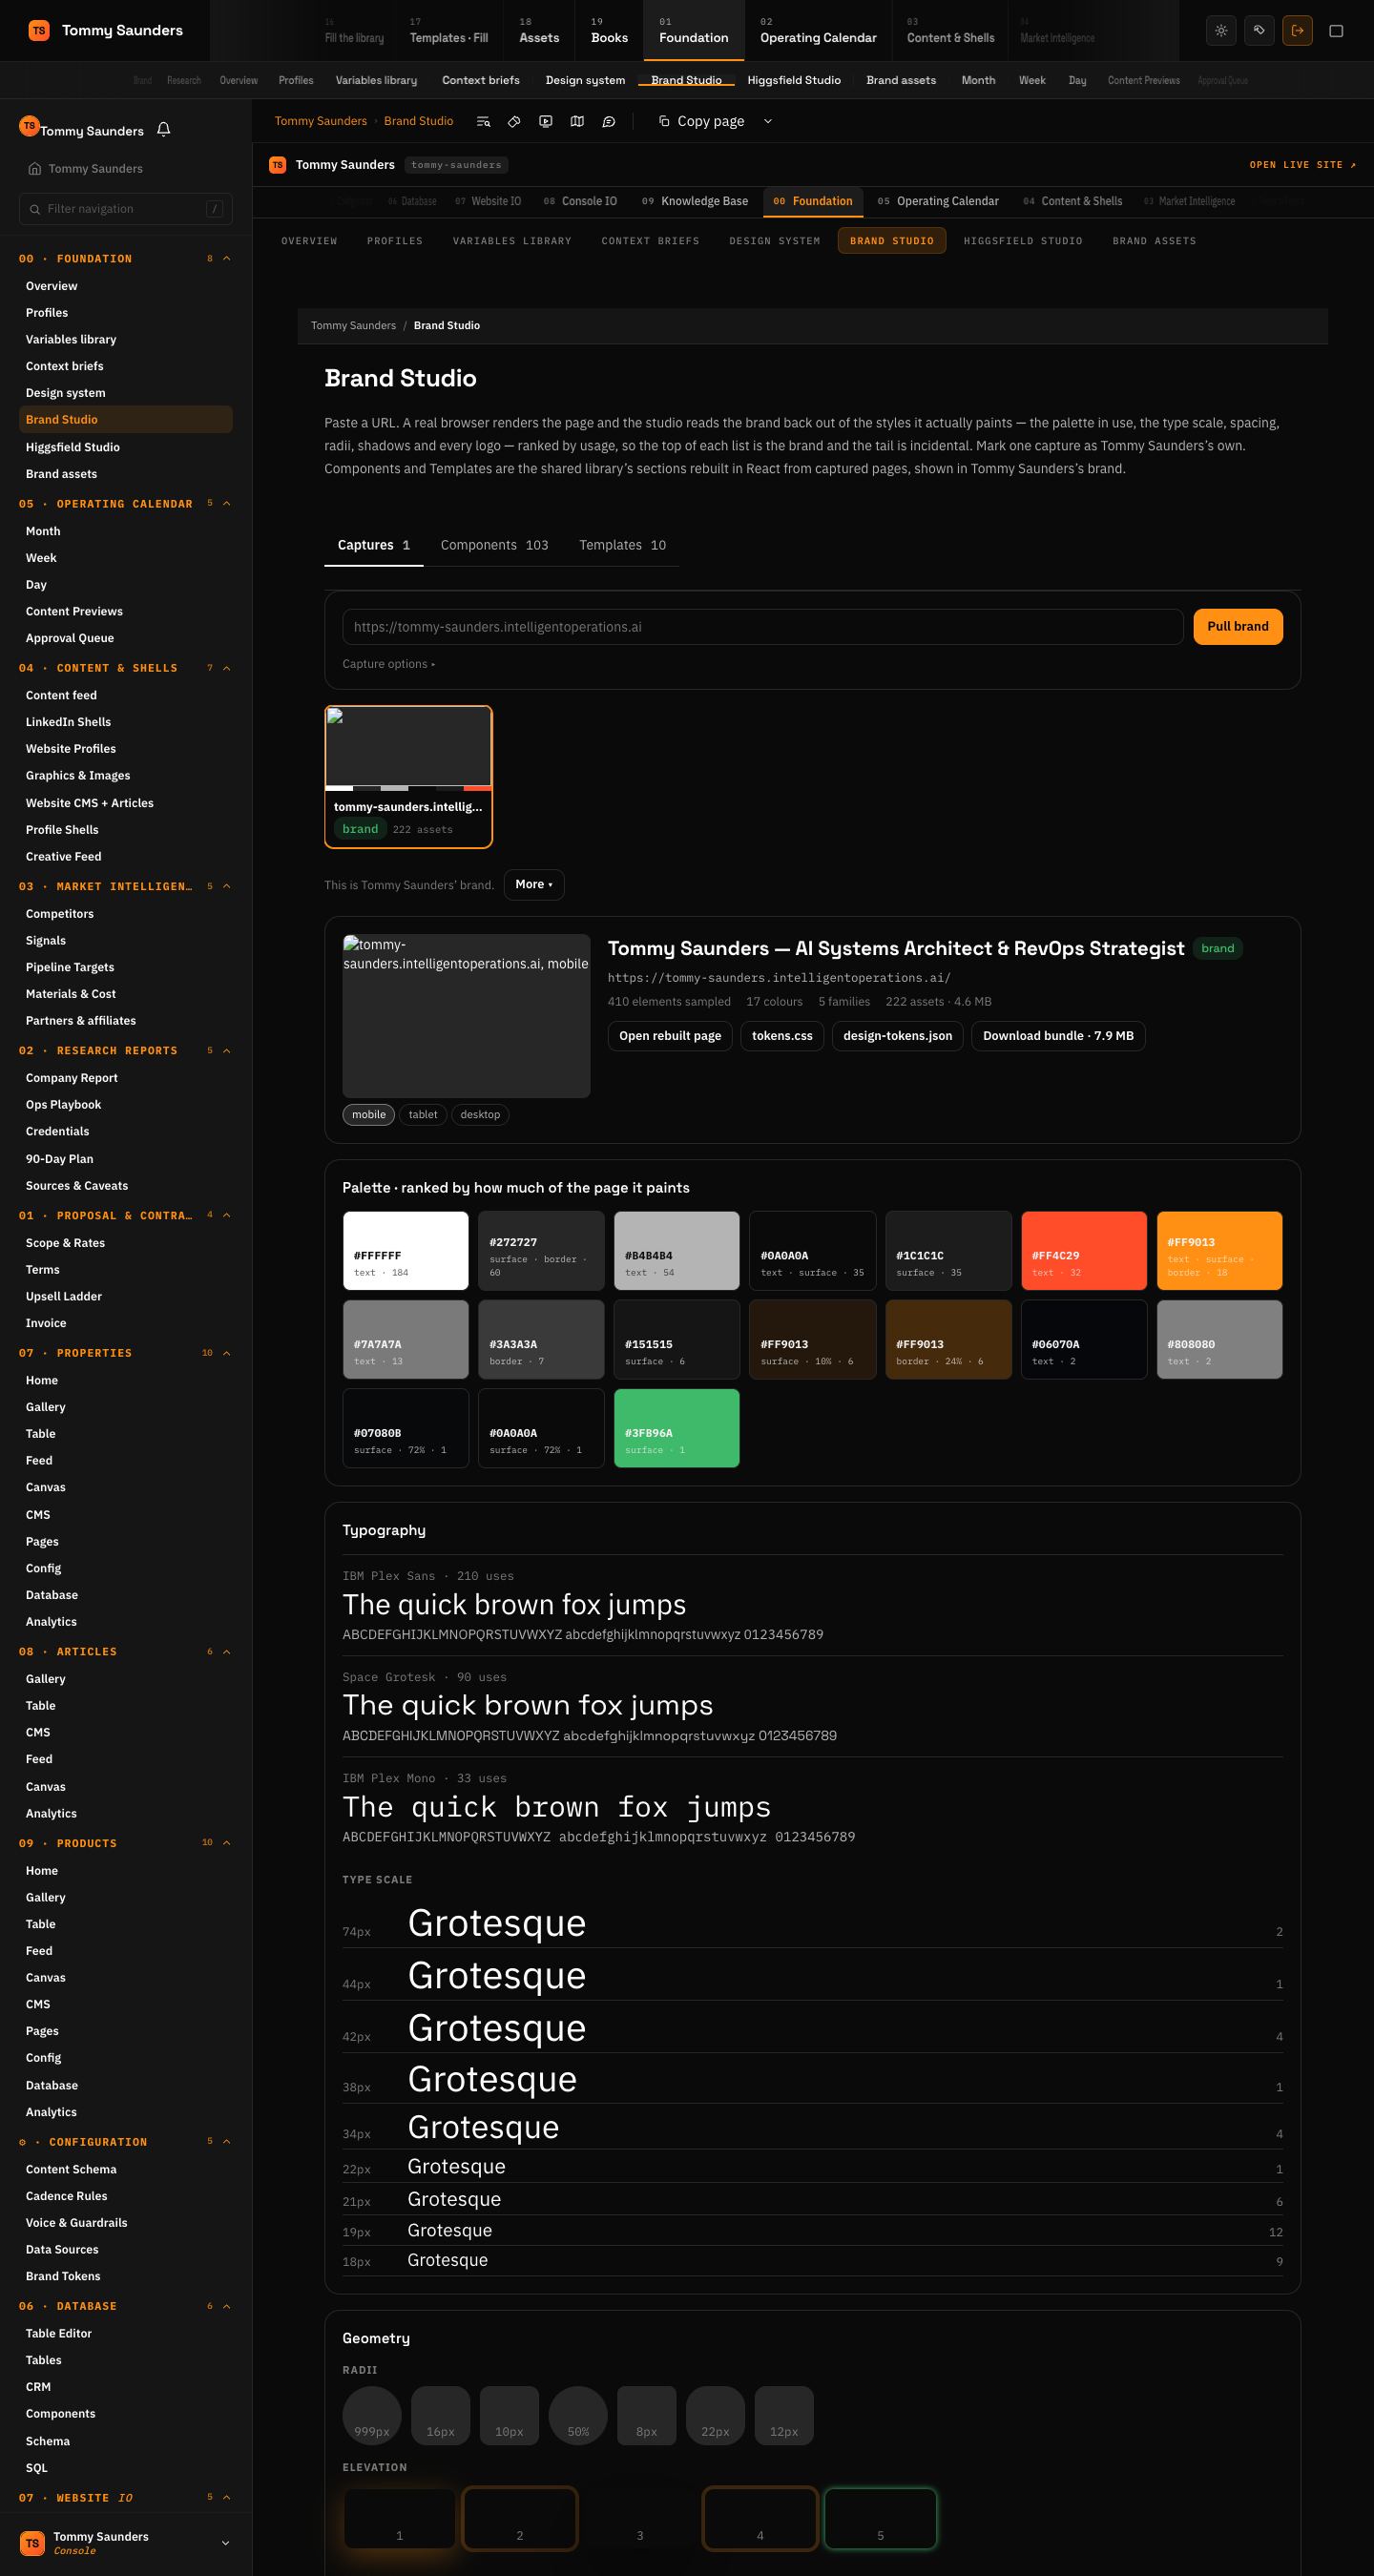Click the play presentation toolbar icon
This screenshot has width=1374, height=2576.
[546, 121]
